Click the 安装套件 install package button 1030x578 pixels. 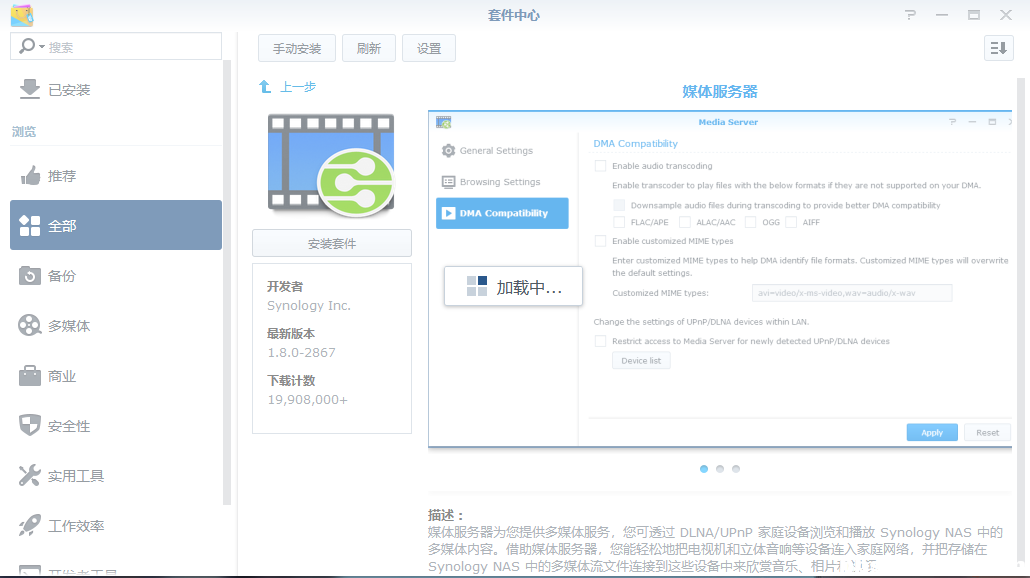pyautogui.click(x=332, y=244)
